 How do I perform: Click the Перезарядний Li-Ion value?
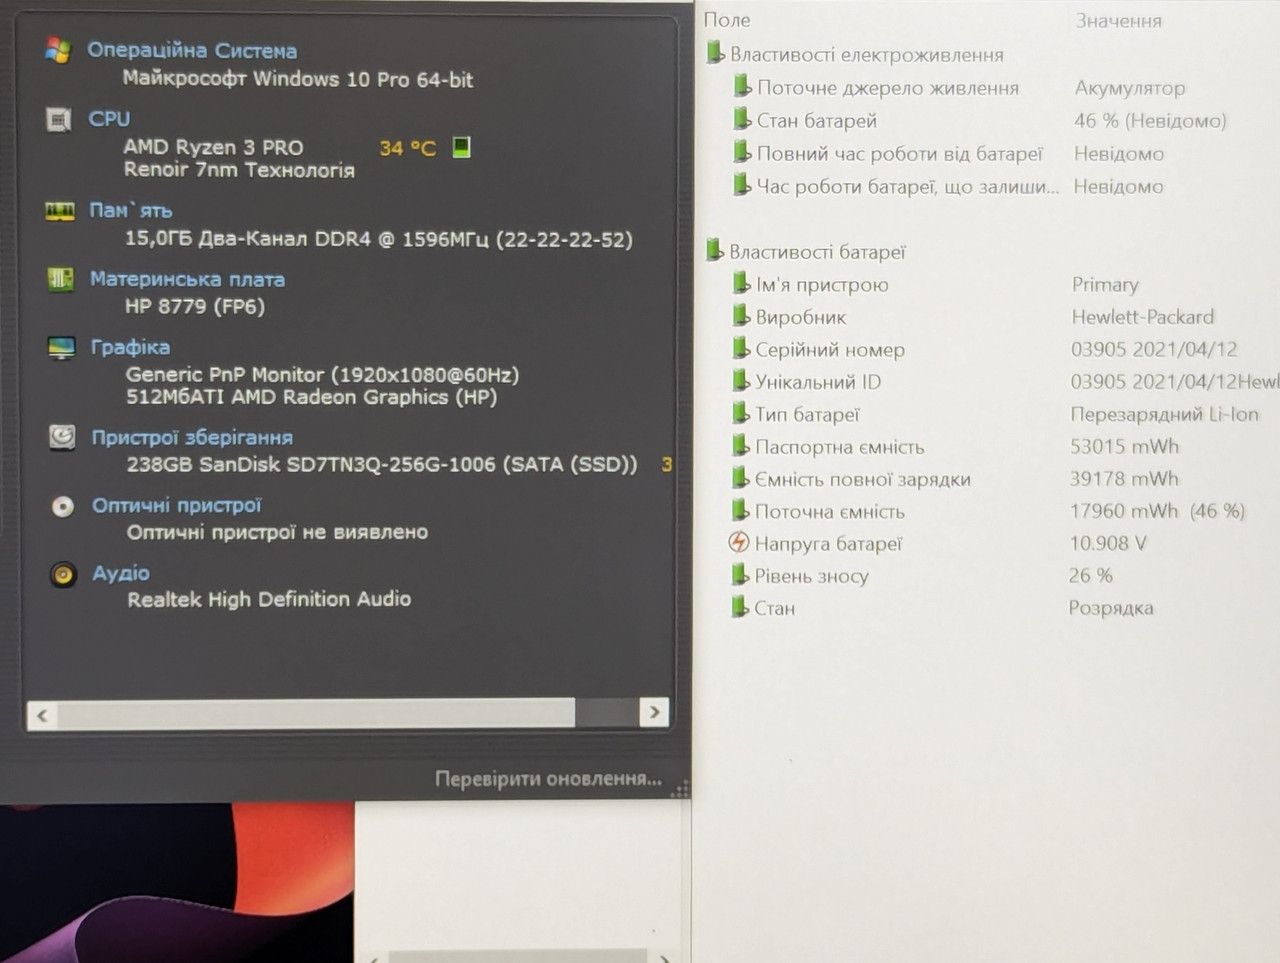[1165, 414]
